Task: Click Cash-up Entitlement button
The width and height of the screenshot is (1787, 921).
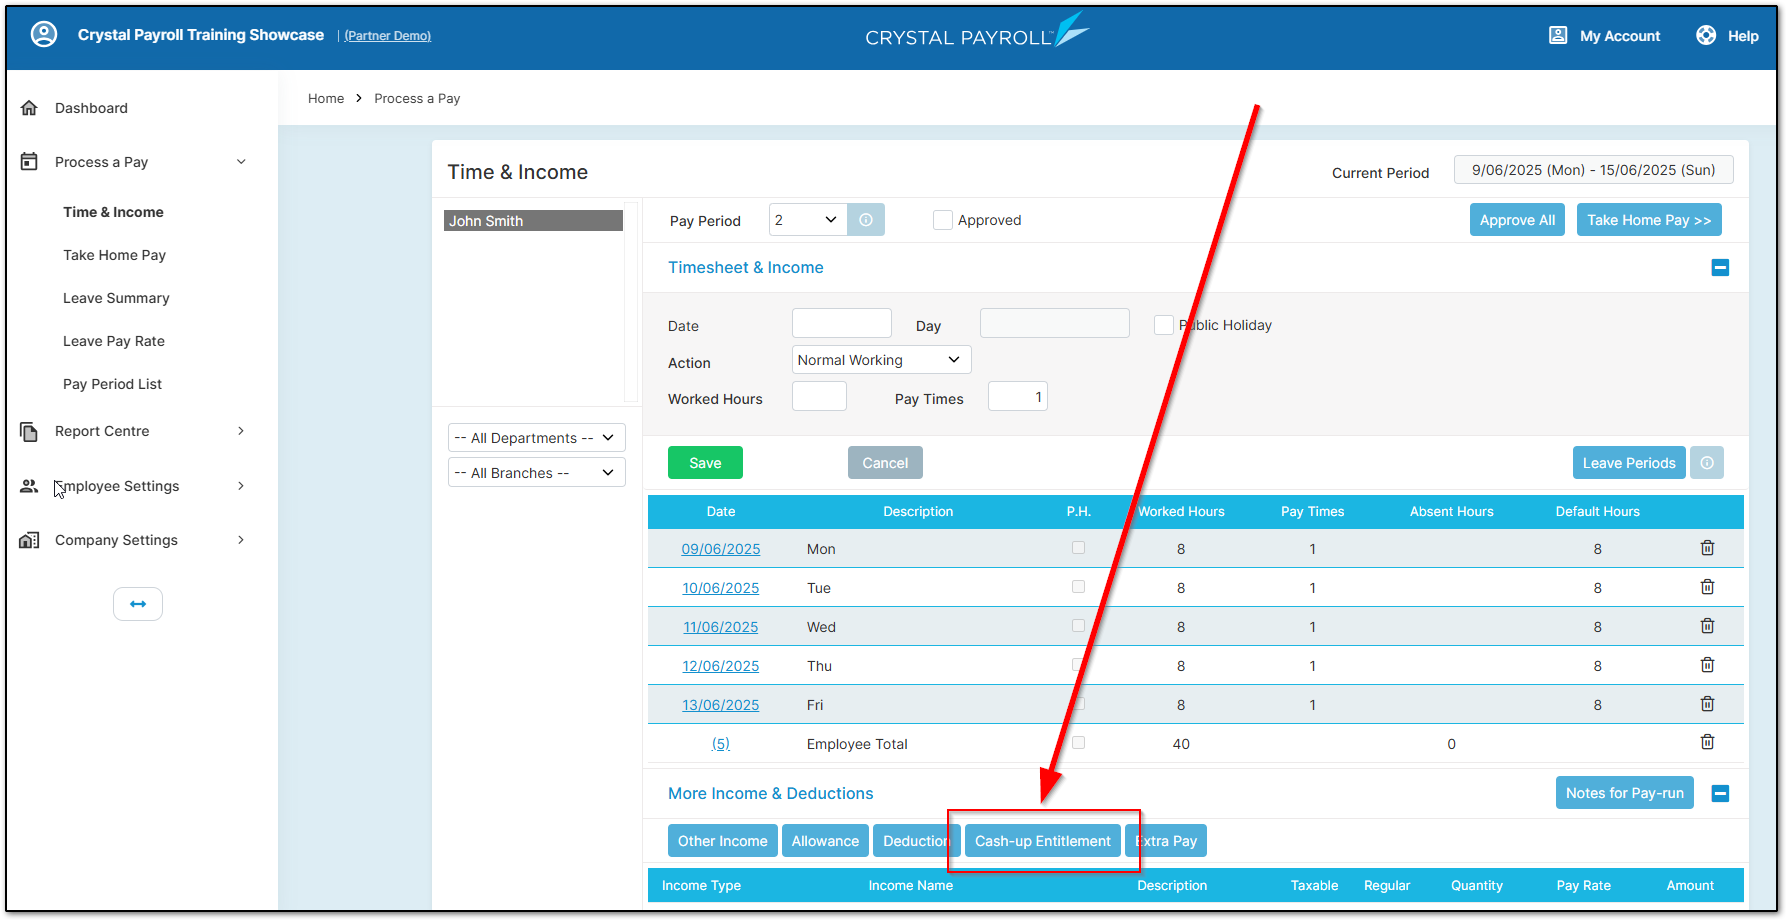Action: coord(1042,841)
